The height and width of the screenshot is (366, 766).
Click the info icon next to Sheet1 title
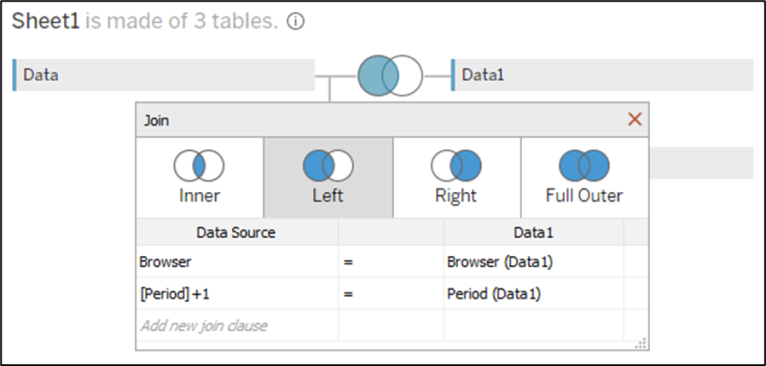[x=296, y=22]
